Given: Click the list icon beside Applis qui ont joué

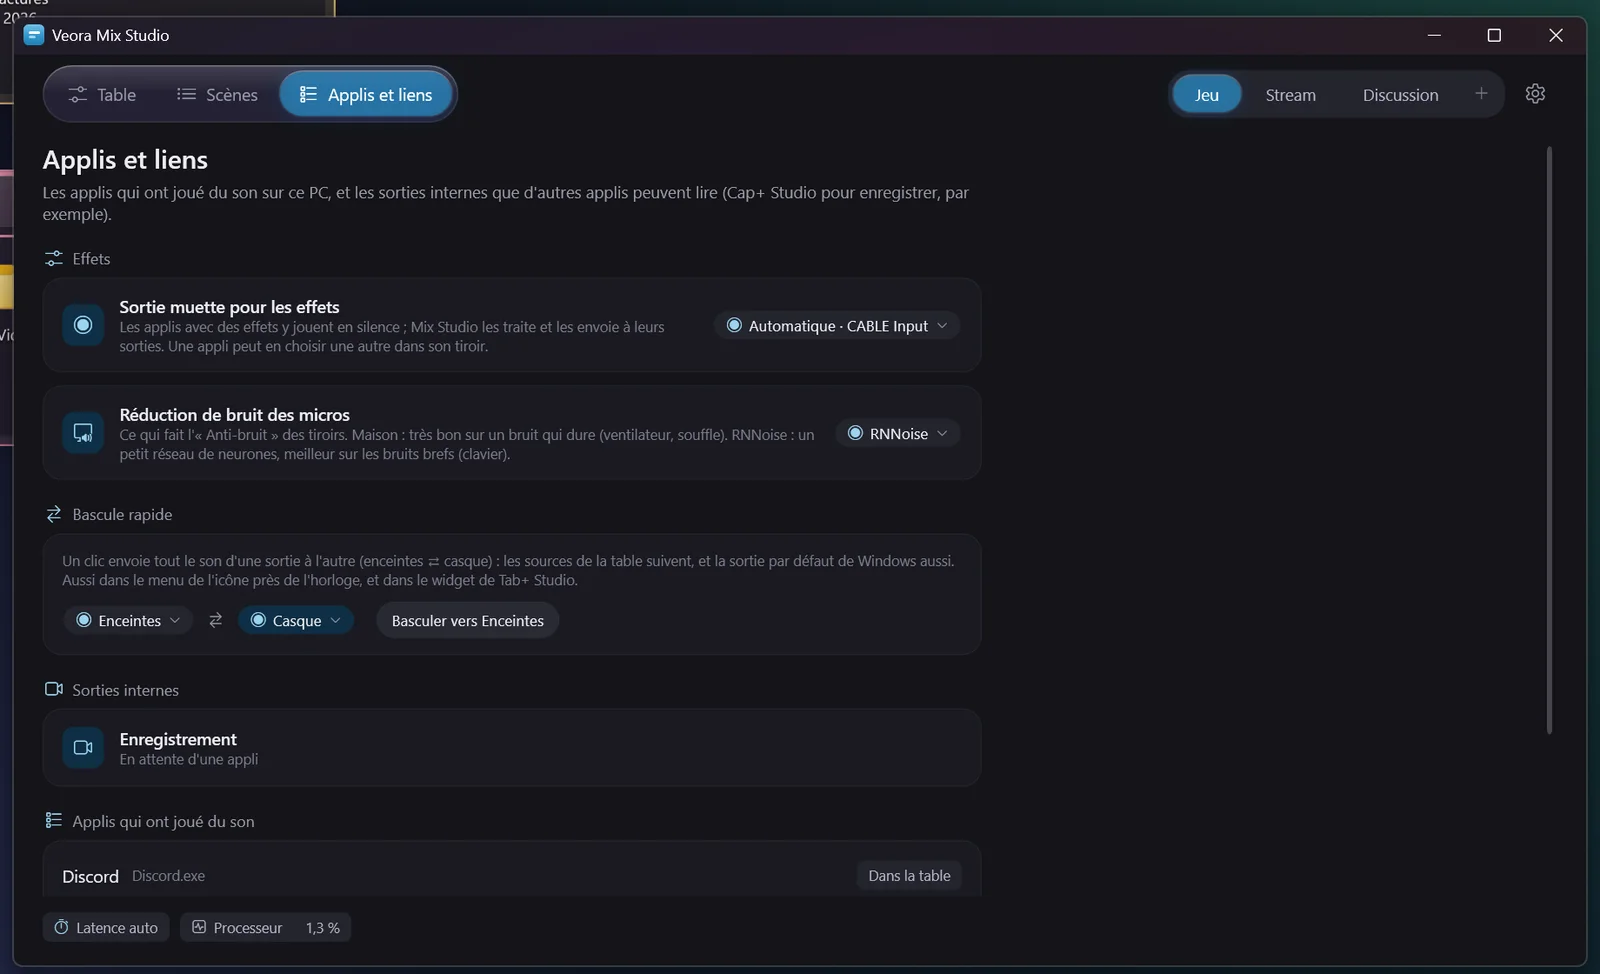Looking at the screenshot, I should [x=54, y=821].
